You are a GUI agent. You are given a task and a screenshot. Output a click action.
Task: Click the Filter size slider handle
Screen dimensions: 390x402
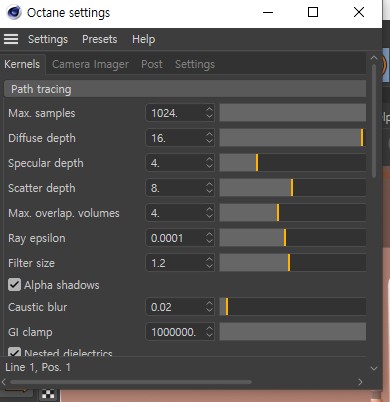coord(289,263)
